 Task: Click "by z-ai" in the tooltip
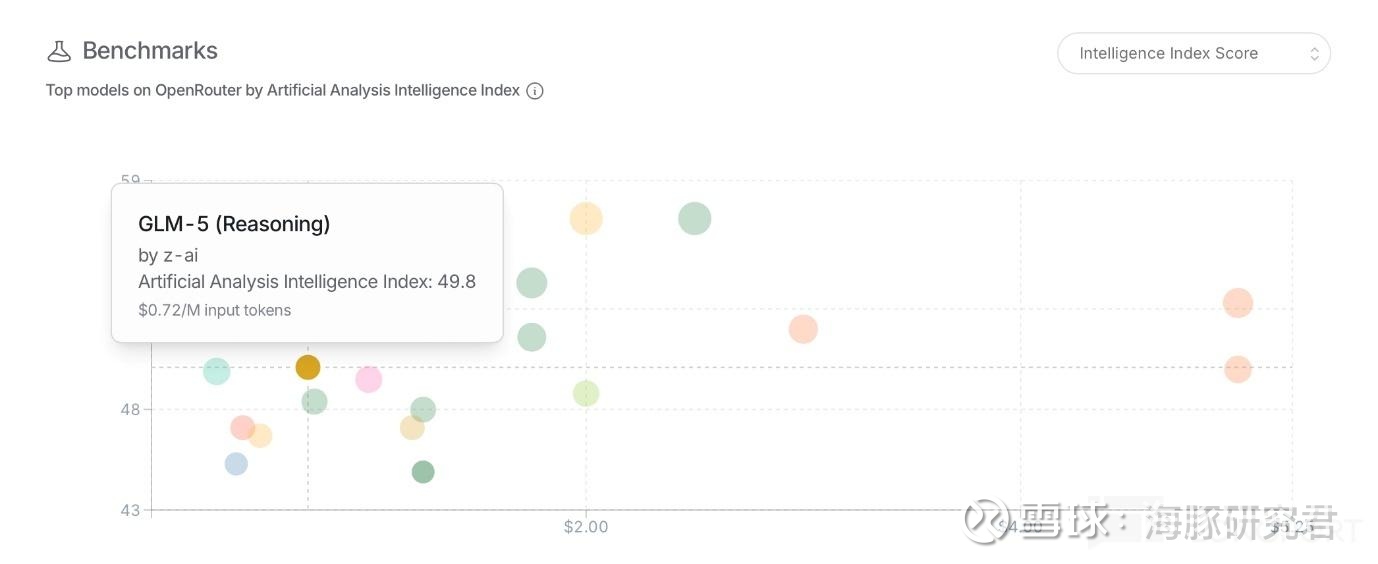[x=168, y=255]
